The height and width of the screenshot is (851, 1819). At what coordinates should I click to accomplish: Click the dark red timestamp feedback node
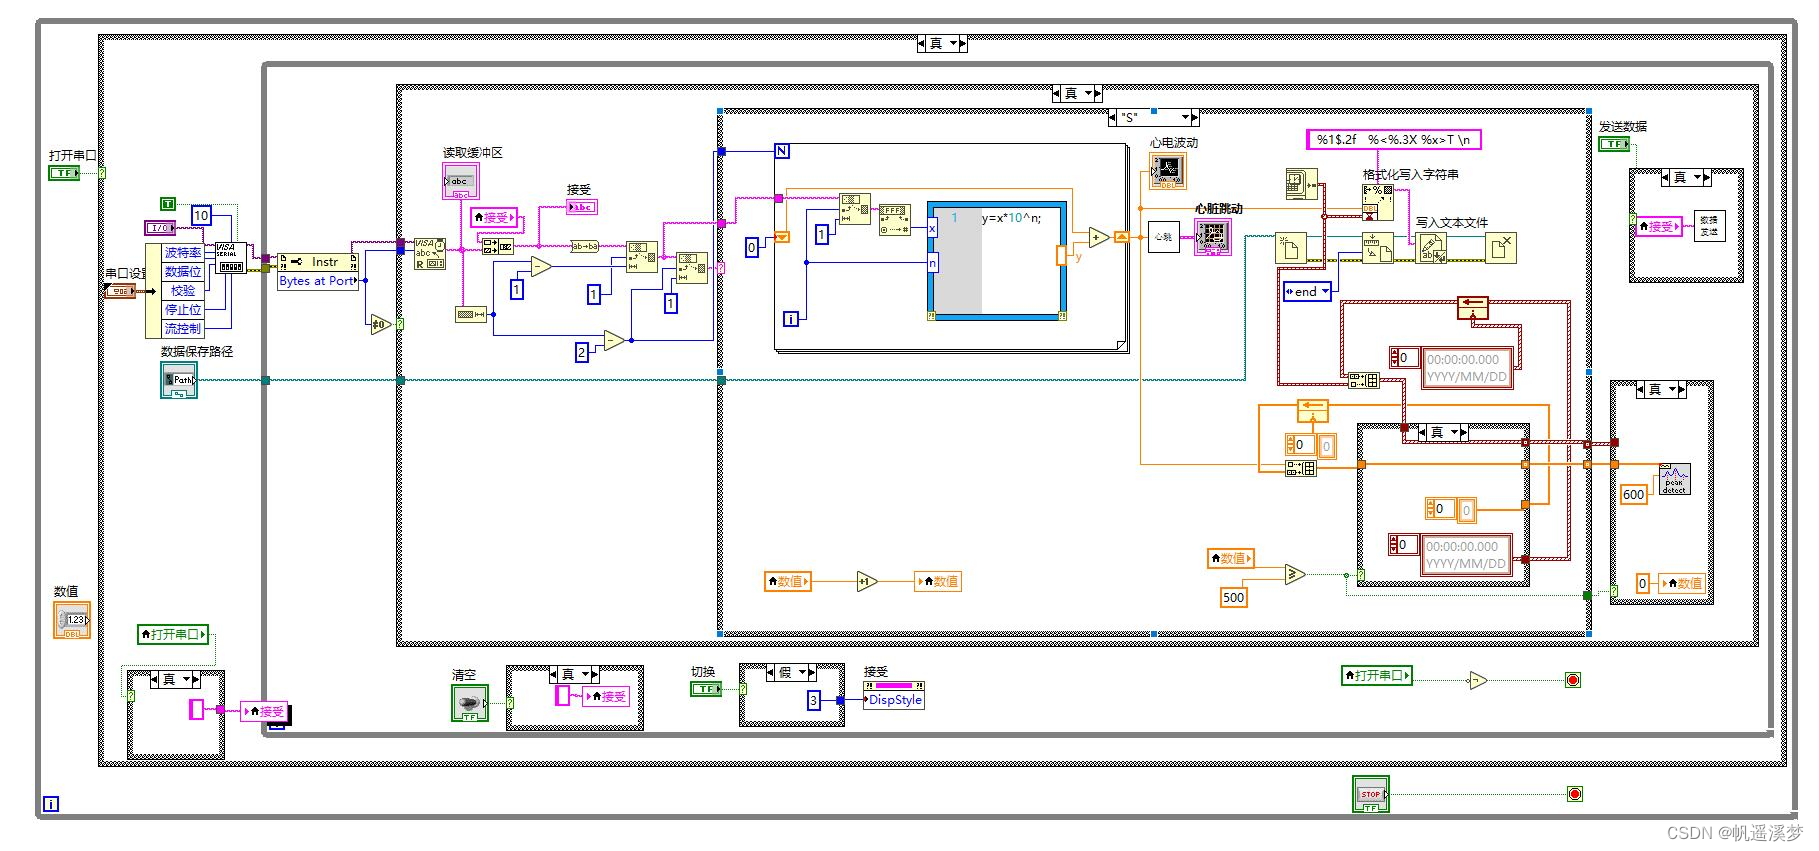pos(1472,307)
